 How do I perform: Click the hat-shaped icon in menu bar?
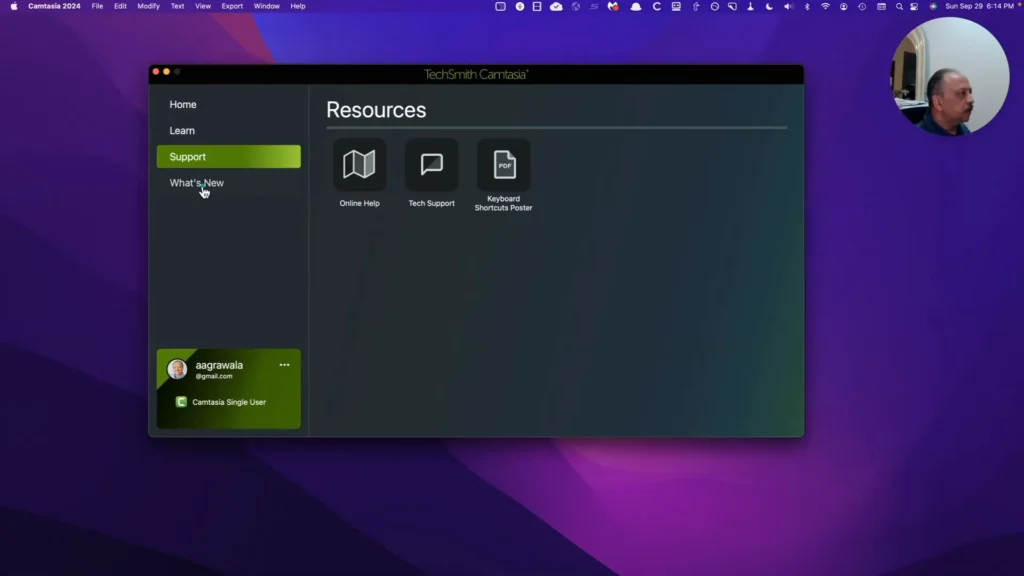[x=635, y=6]
